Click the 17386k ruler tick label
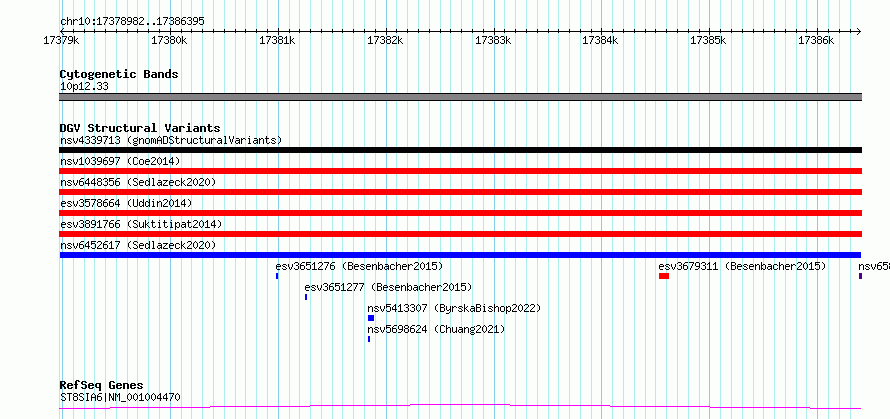The height and width of the screenshot is (419, 890). click(816, 41)
